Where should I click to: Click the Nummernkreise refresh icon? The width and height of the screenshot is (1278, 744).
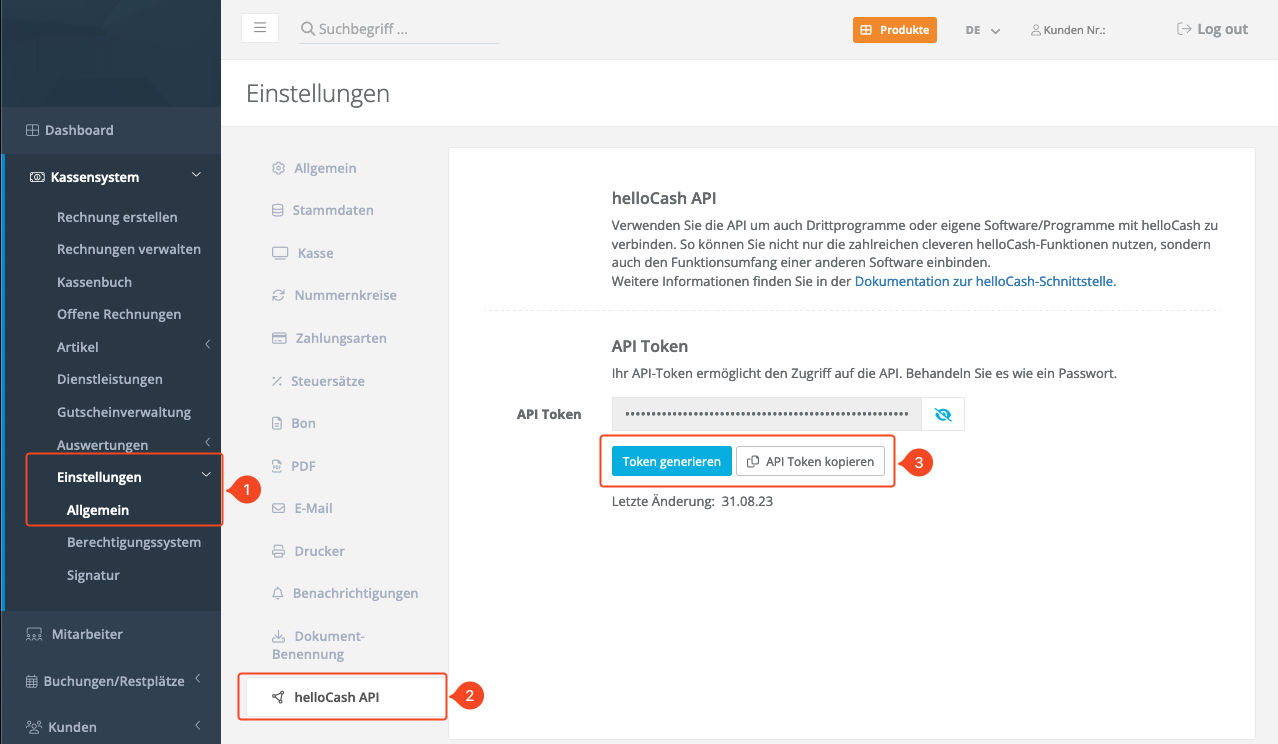[279, 295]
